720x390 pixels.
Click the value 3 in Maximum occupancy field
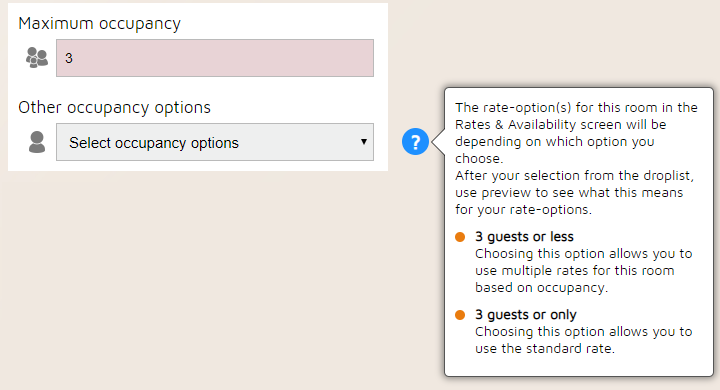coord(69,58)
